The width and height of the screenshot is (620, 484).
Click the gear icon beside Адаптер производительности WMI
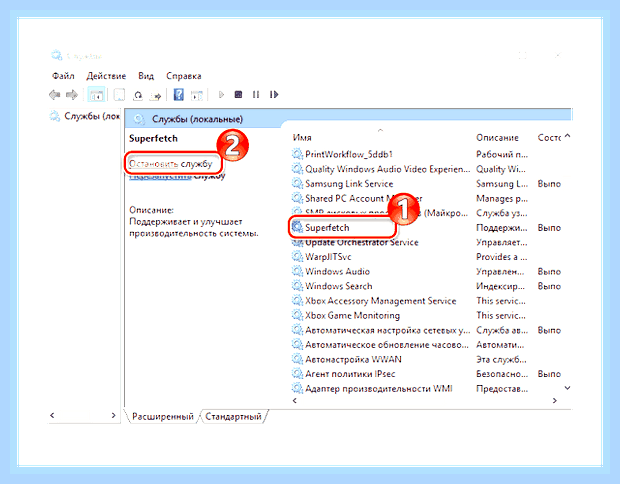tap(297, 388)
